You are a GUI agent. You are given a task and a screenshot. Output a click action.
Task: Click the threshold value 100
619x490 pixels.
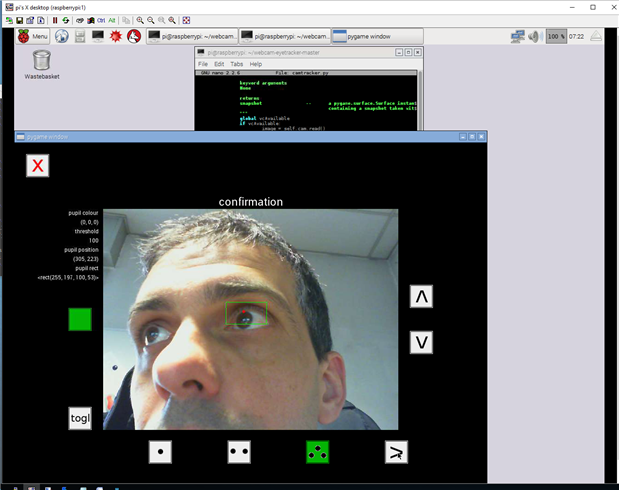(x=94, y=240)
